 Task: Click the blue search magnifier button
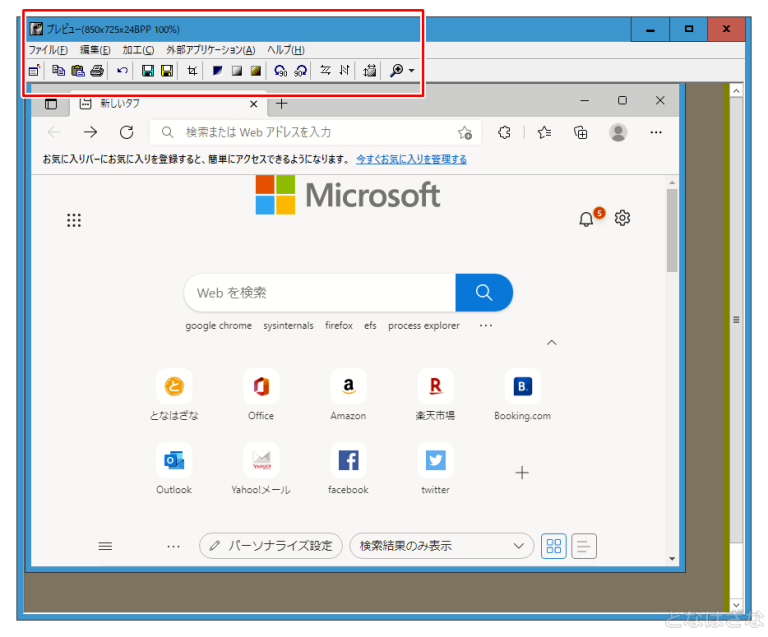(x=484, y=293)
